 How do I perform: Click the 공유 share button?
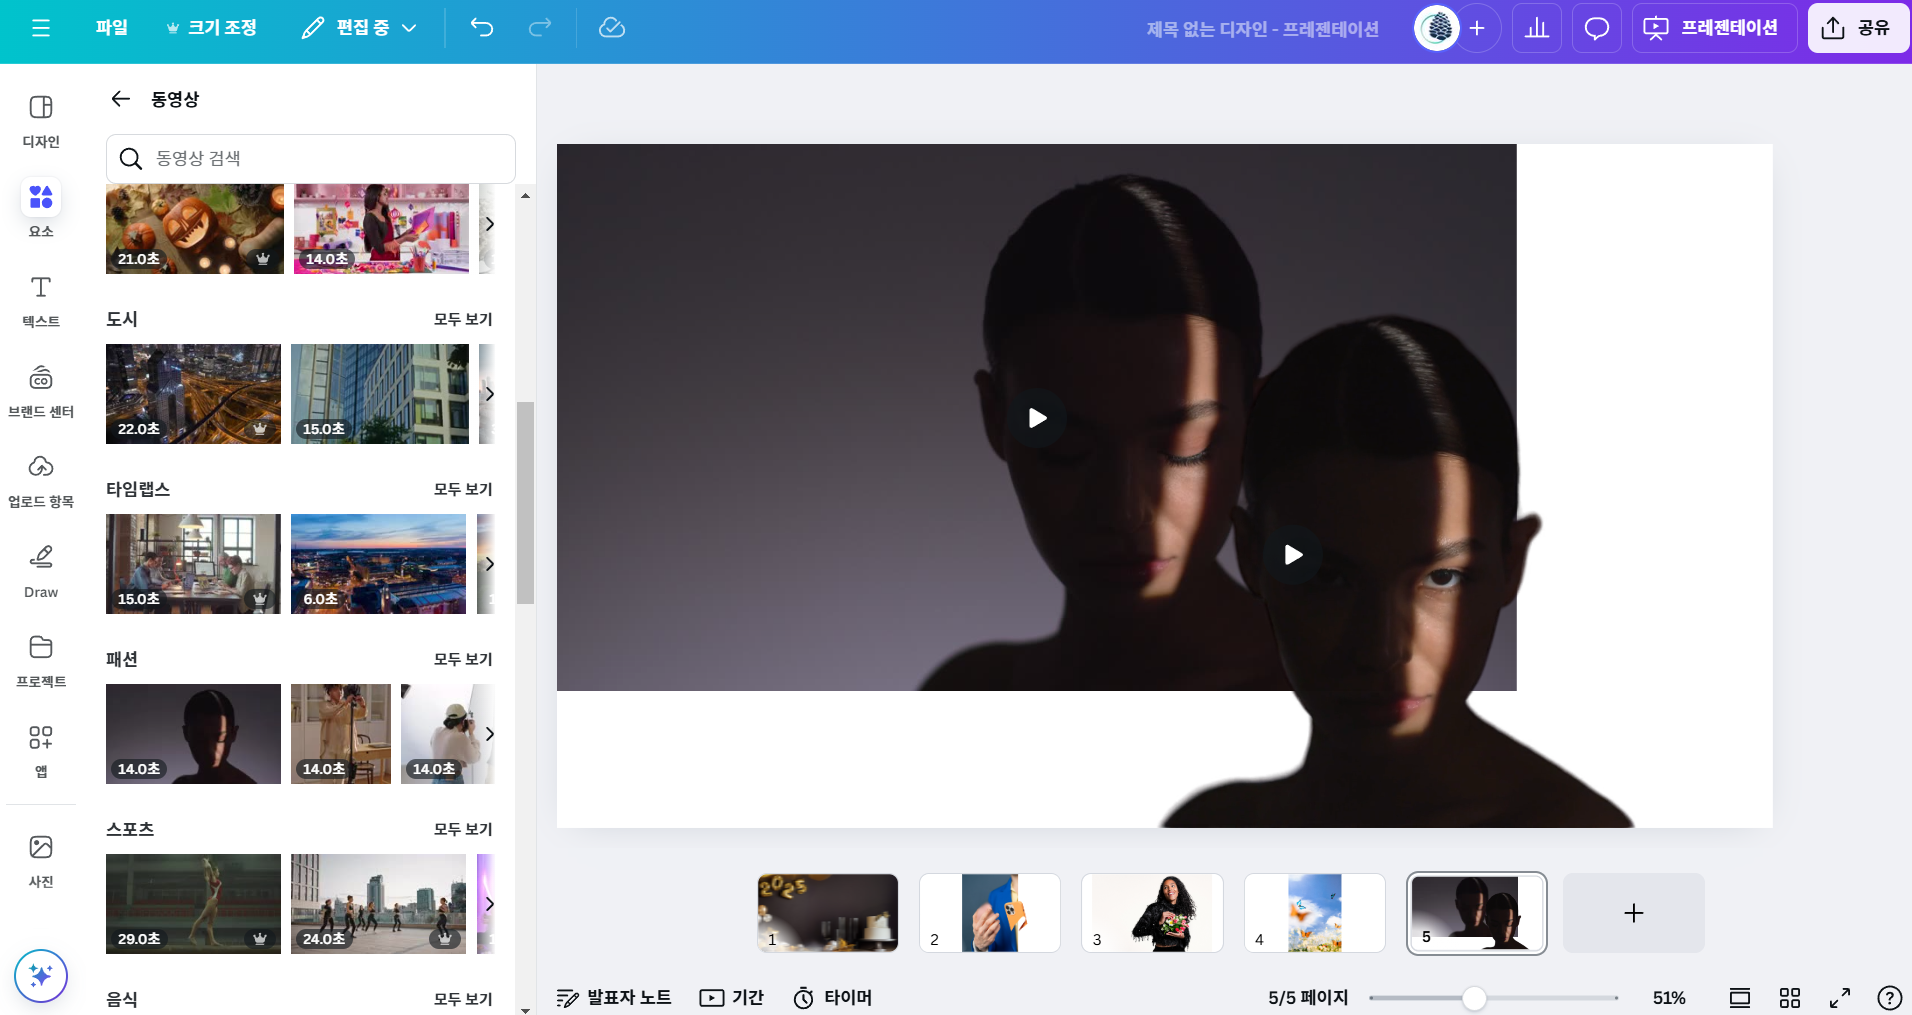pos(1859,28)
